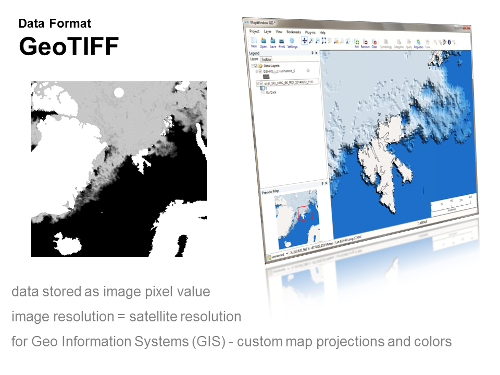Image resolution: width=500 pixels, height=375 pixels.
Task: Click the Open project toolbar icon
Action: coord(264,42)
